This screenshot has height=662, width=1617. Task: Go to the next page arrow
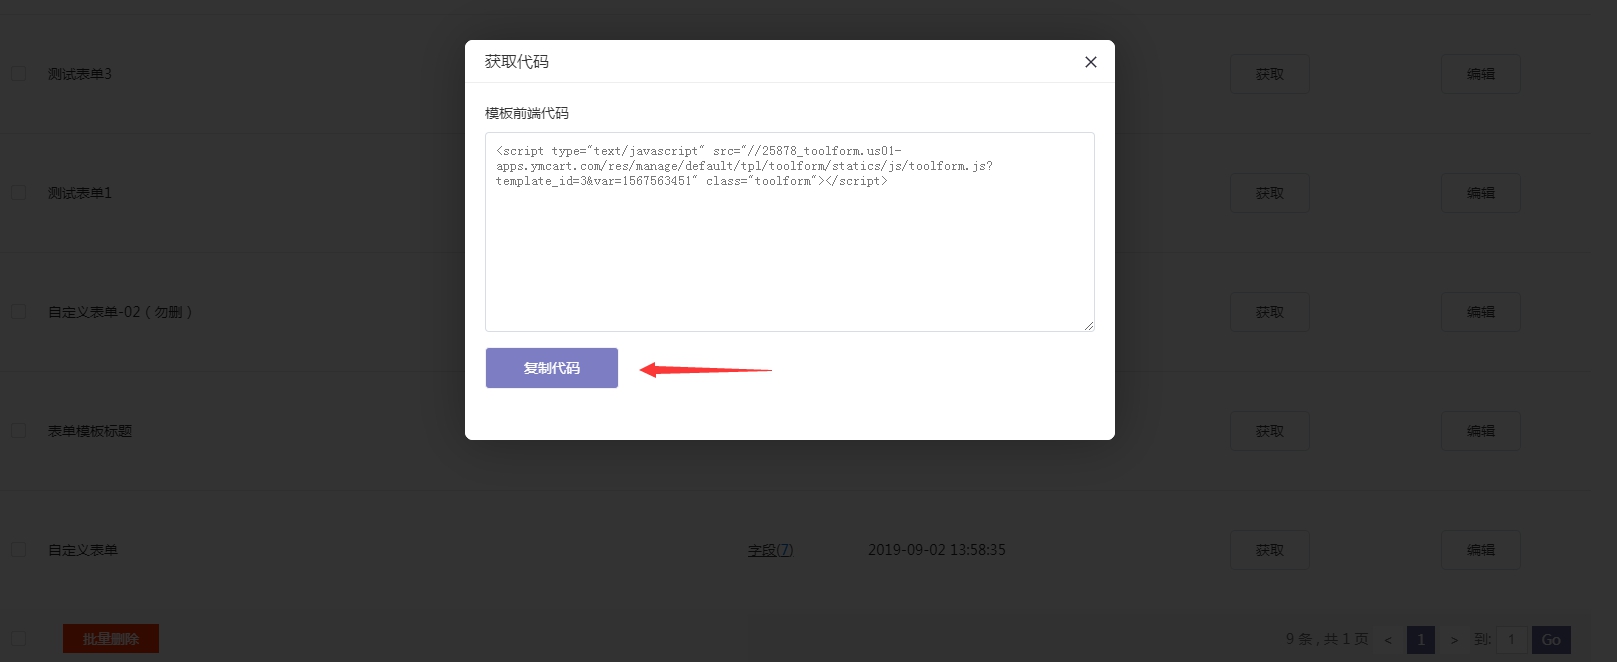pos(1454,640)
